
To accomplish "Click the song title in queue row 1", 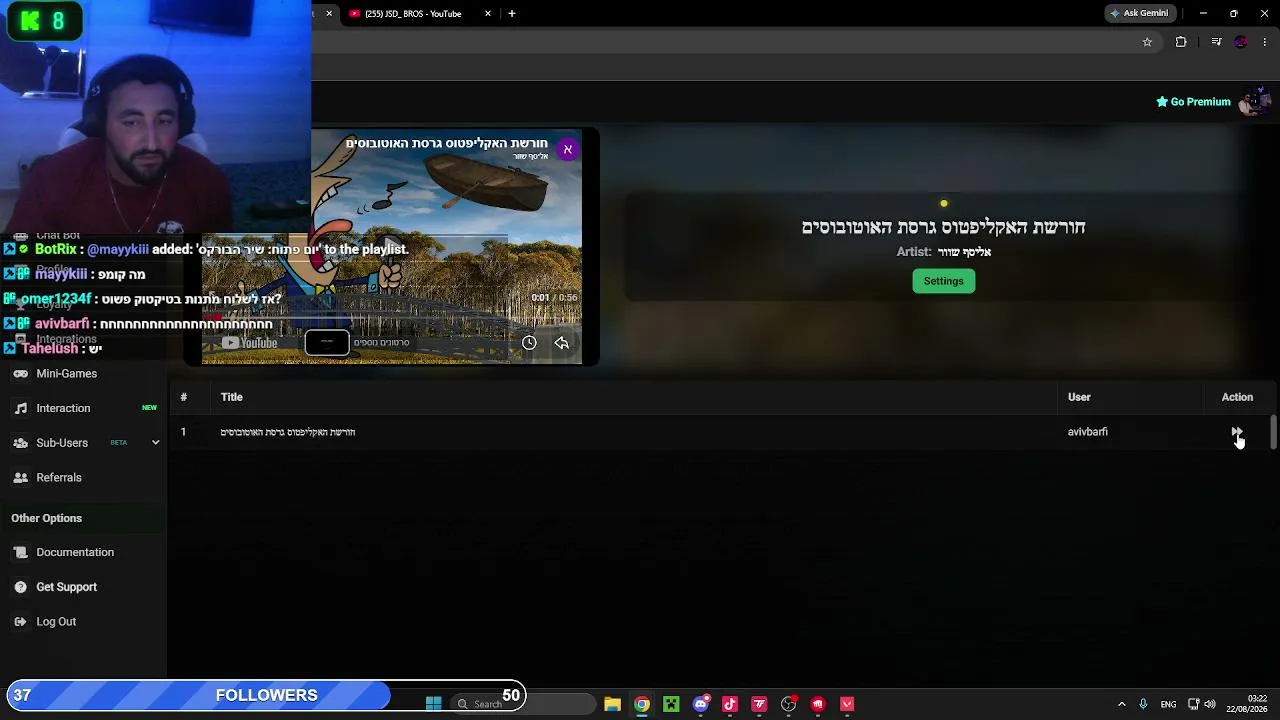I will tap(288, 432).
